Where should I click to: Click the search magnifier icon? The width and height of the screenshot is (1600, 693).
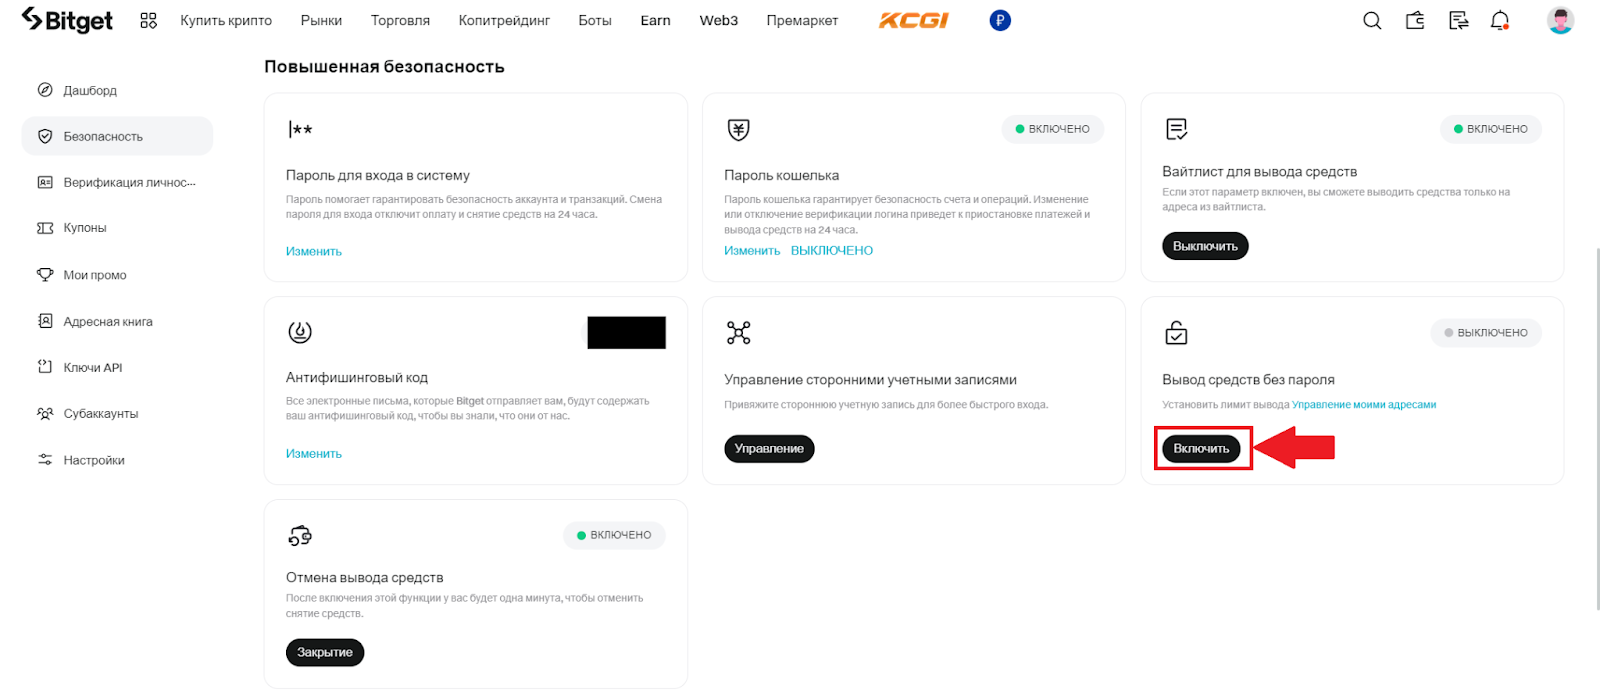click(1372, 21)
